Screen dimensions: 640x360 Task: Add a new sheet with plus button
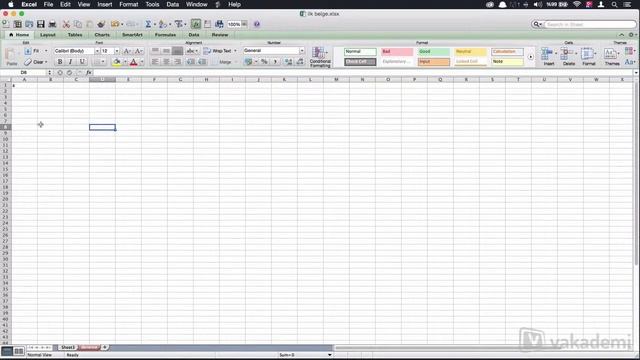click(104, 347)
